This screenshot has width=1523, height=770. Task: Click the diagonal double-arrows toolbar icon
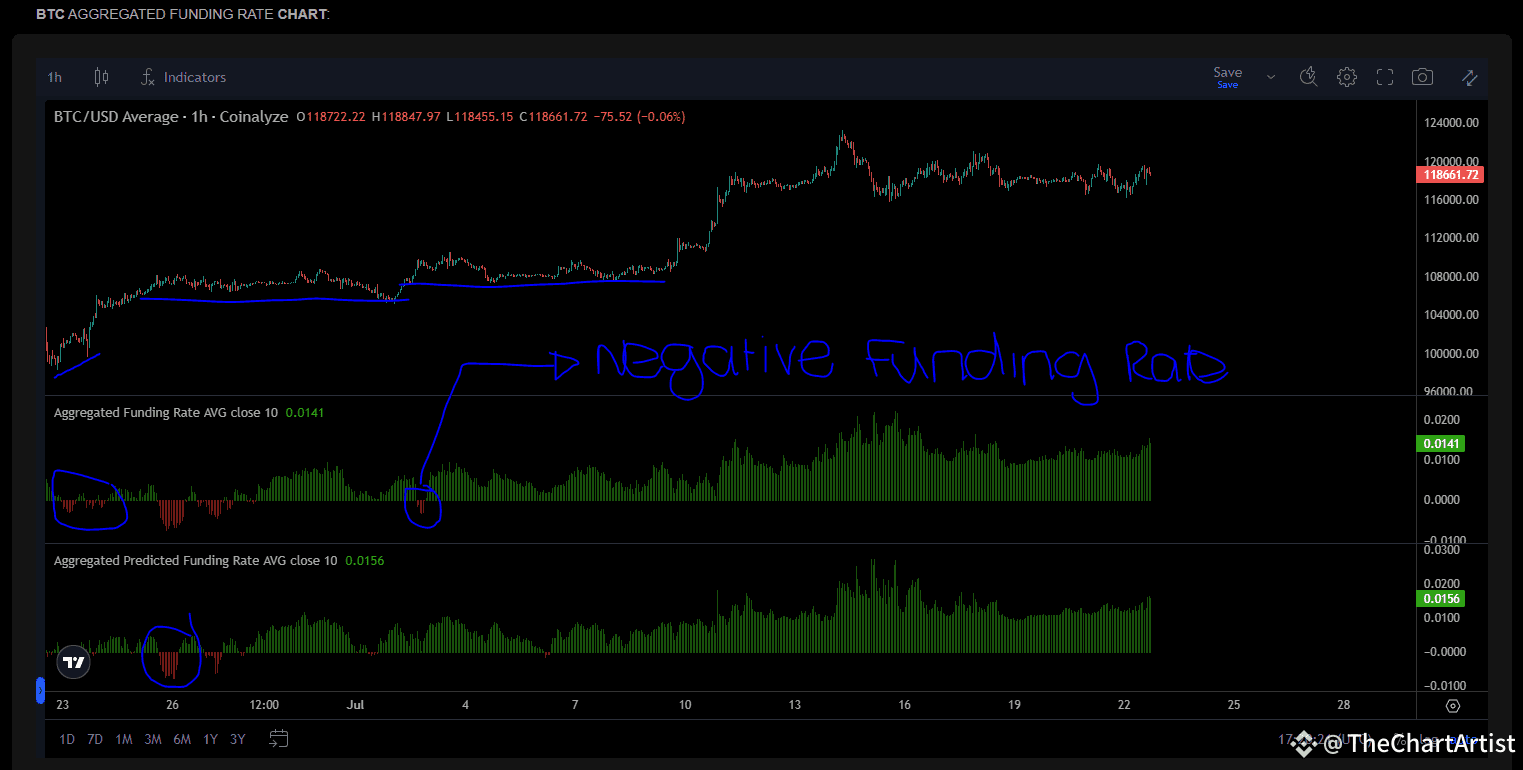(x=1469, y=77)
